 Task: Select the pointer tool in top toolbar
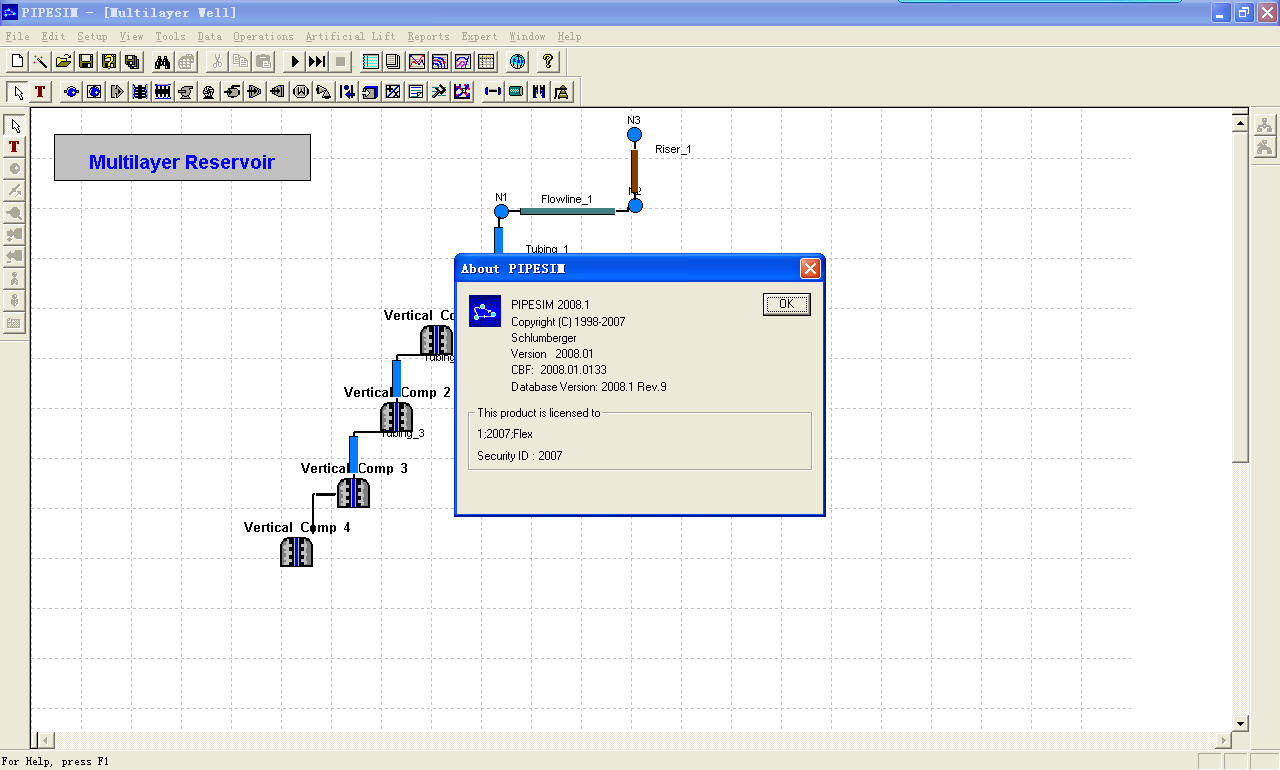click(18, 92)
